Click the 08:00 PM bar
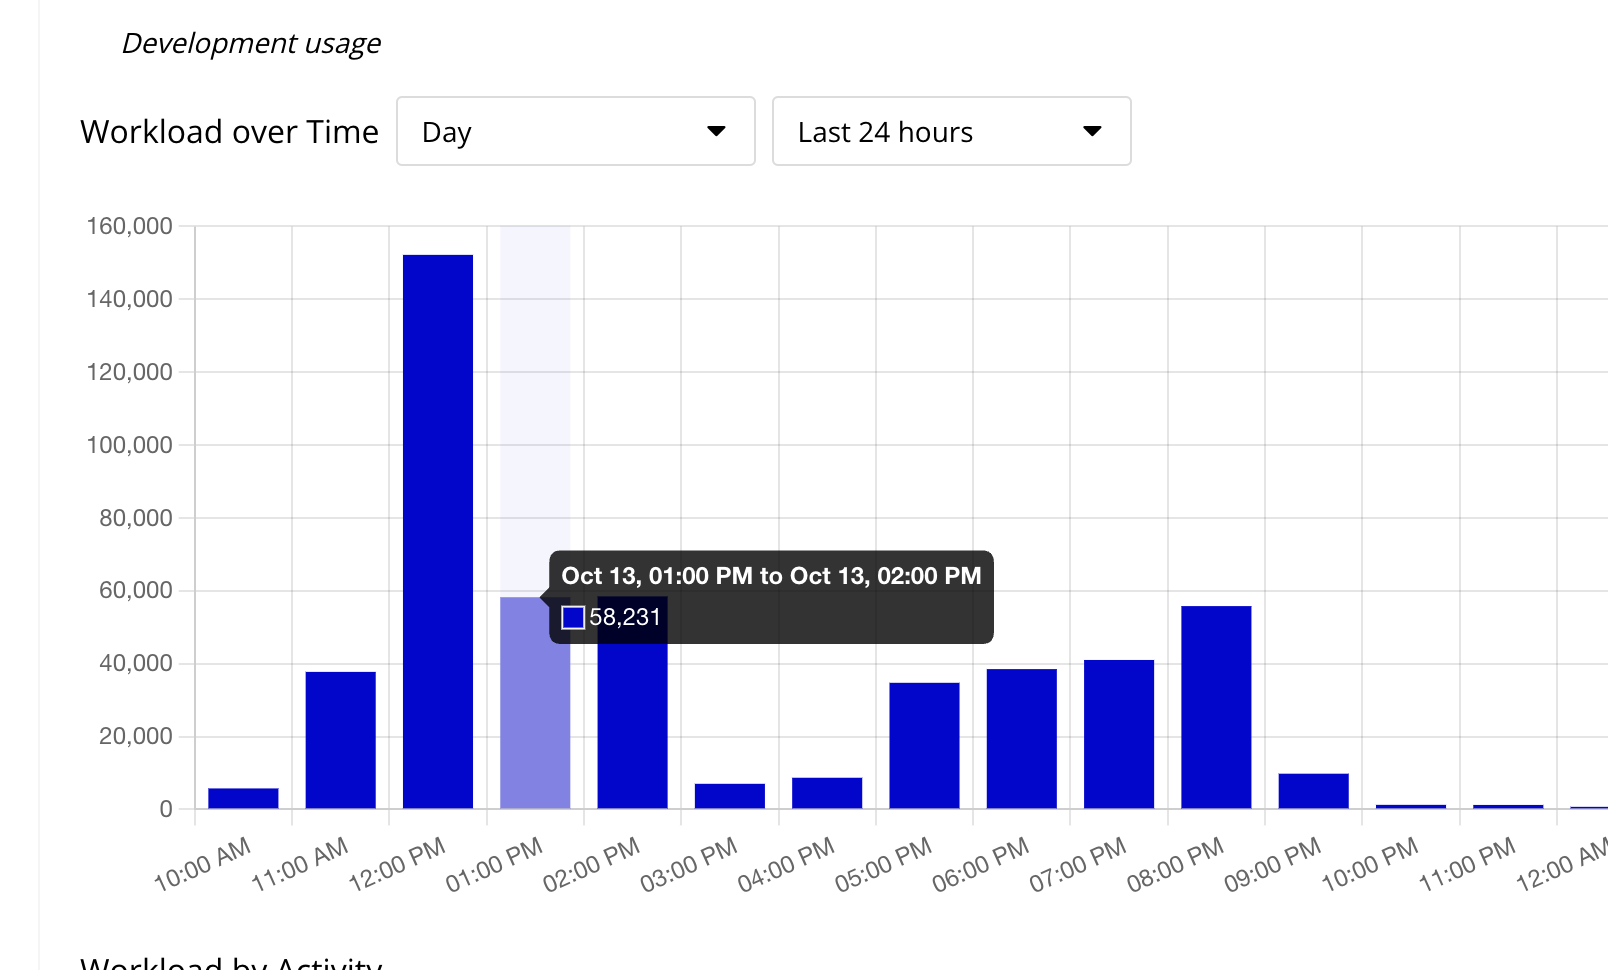This screenshot has width=1608, height=970. (1216, 707)
